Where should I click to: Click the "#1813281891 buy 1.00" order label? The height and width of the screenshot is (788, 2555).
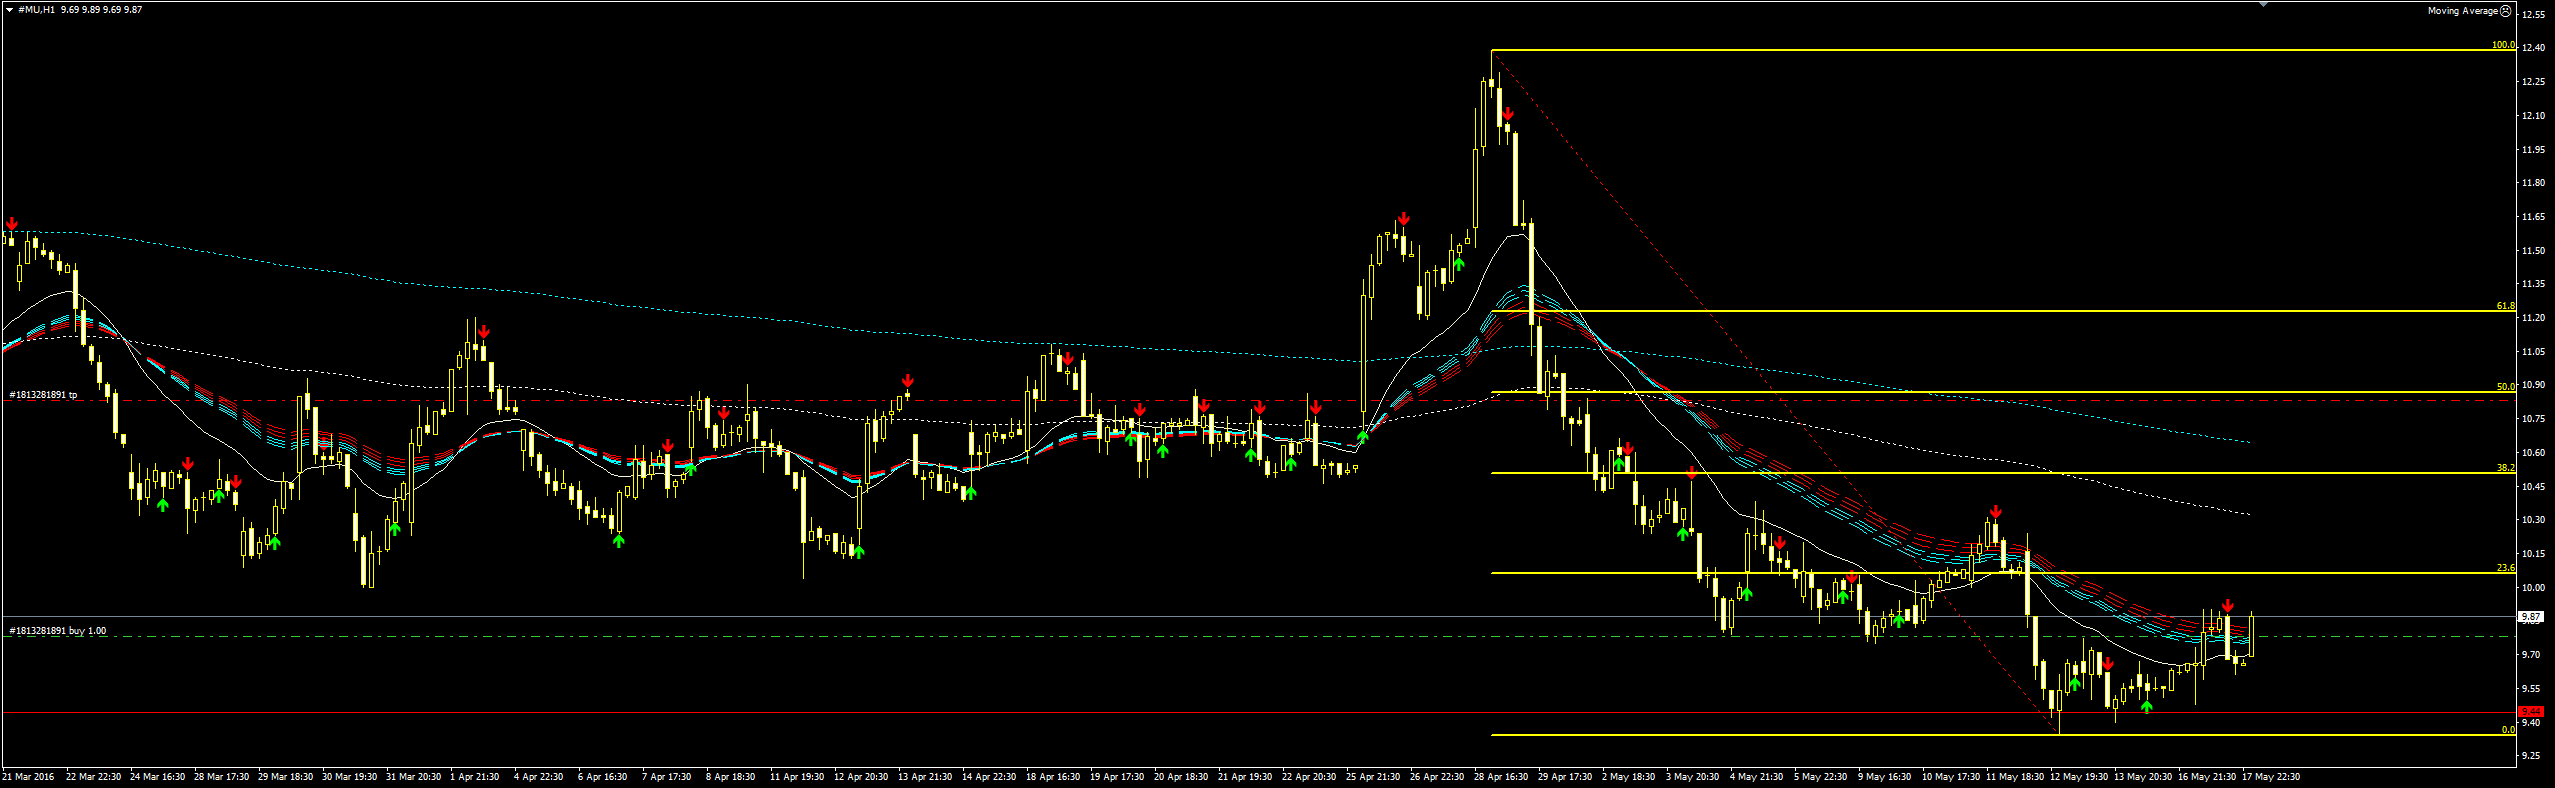pyautogui.click(x=57, y=631)
